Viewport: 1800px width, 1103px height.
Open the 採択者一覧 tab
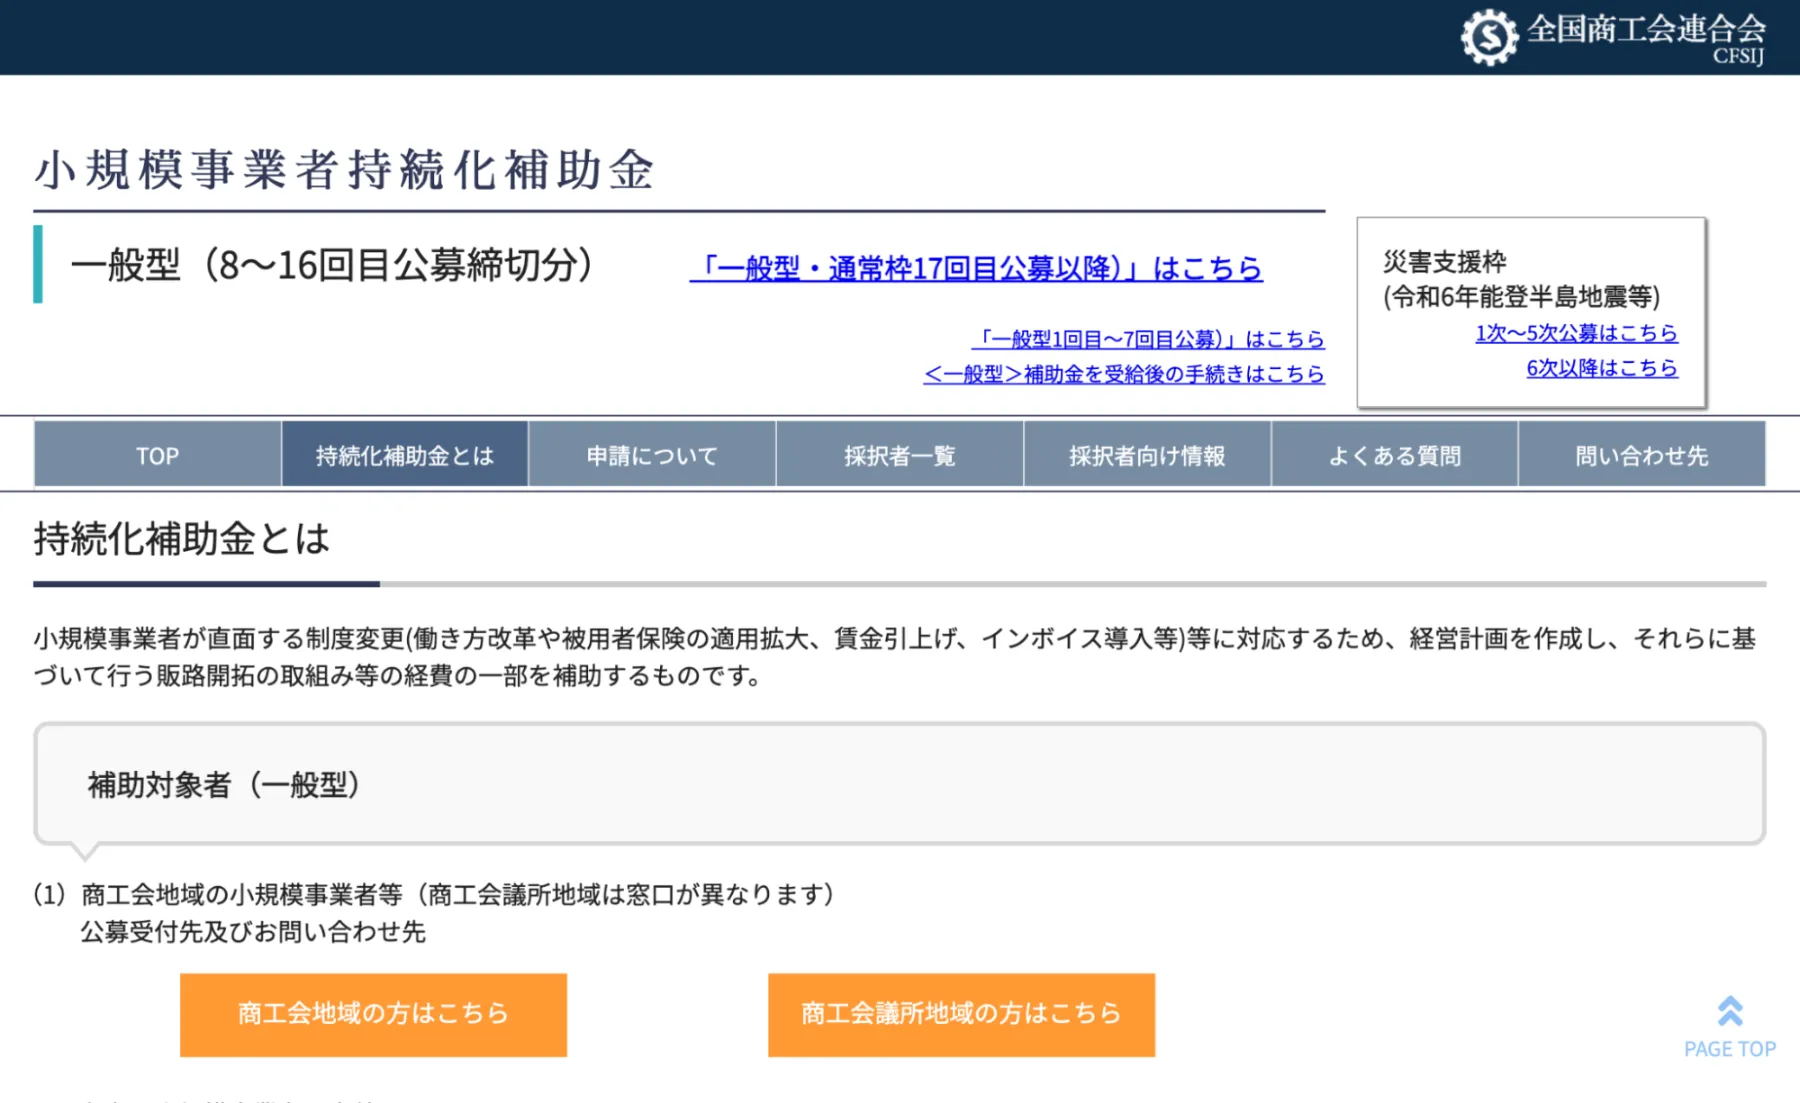pos(898,455)
